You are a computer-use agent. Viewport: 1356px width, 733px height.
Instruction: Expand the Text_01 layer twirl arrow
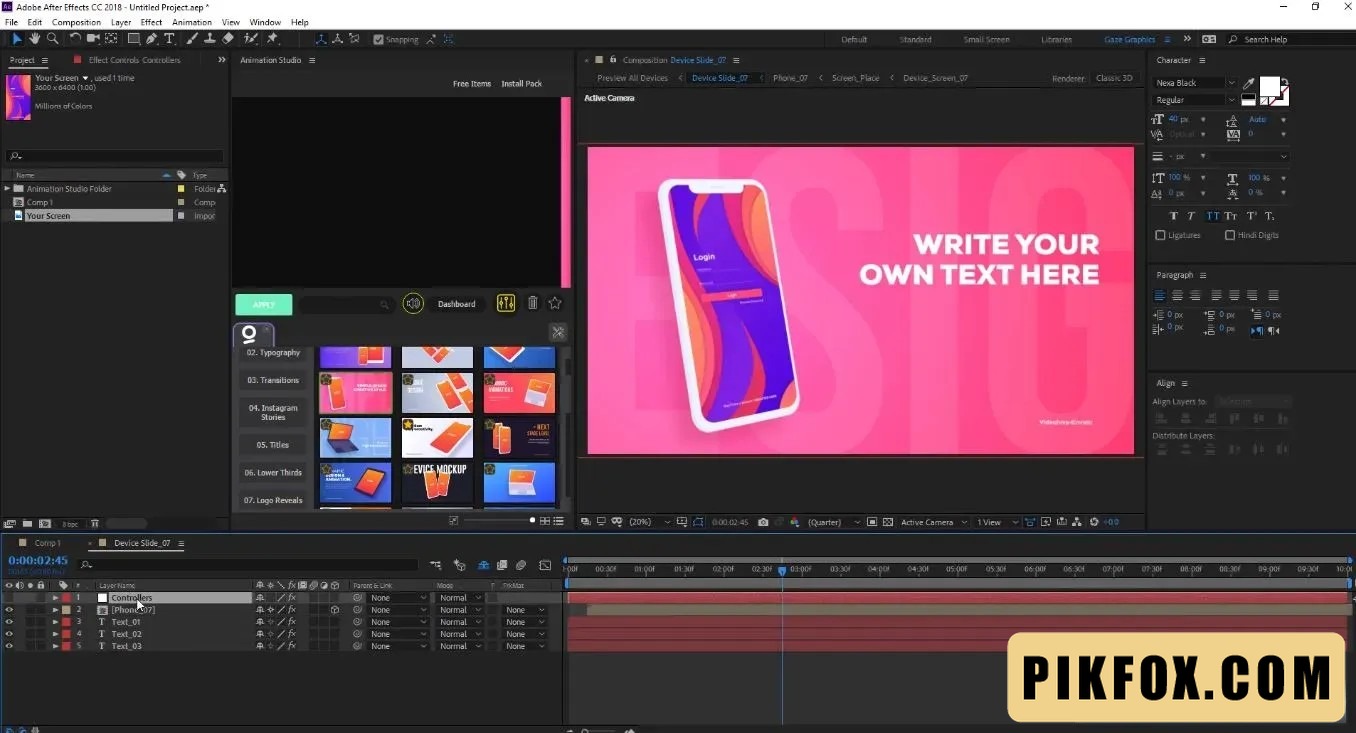click(55, 622)
